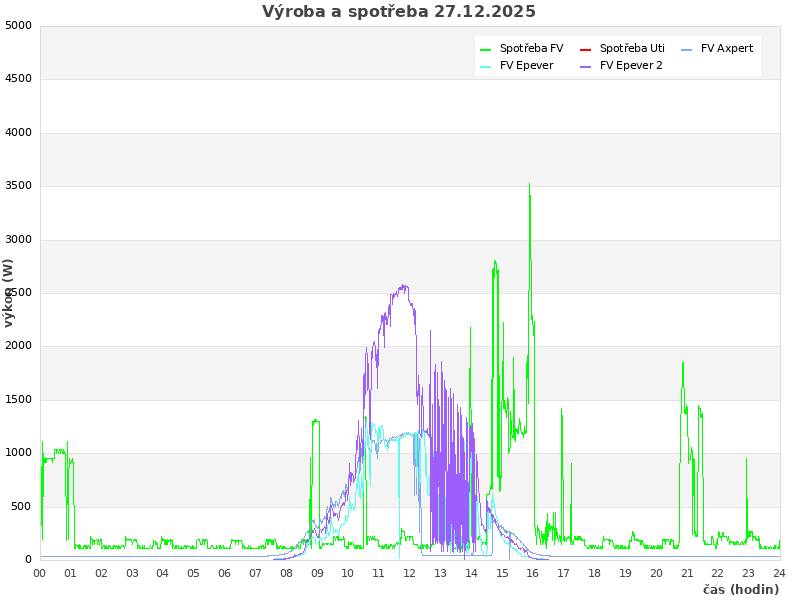
Task: Click the 2000 tick on the power axis
Action: pyautogui.click(x=18, y=346)
